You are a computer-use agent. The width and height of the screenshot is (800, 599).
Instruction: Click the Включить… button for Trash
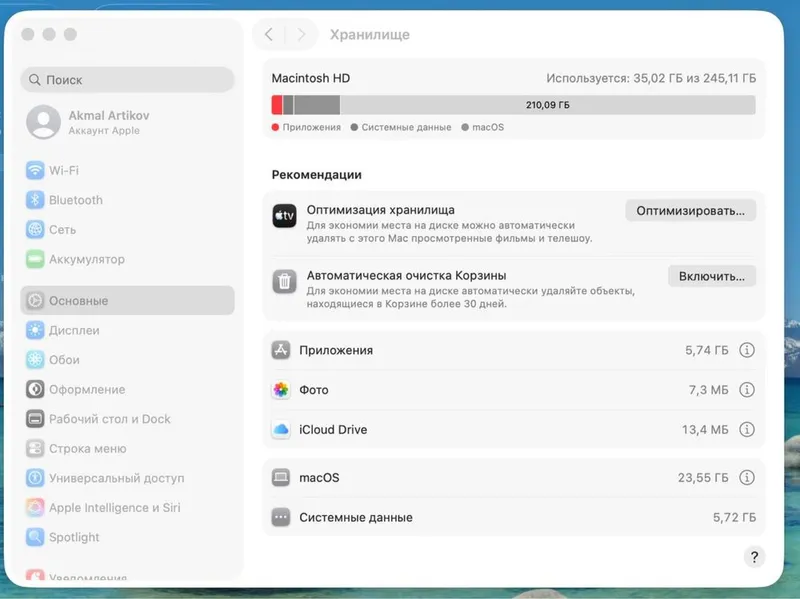pyautogui.click(x=712, y=276)
